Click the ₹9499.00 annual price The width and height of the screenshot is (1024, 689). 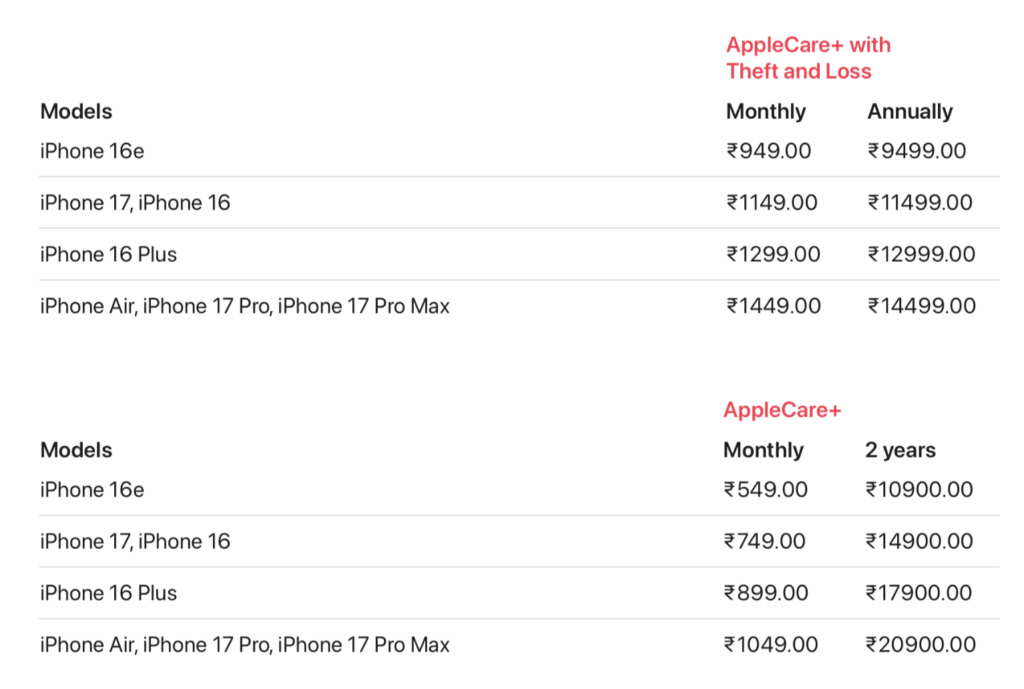point(916,151)
